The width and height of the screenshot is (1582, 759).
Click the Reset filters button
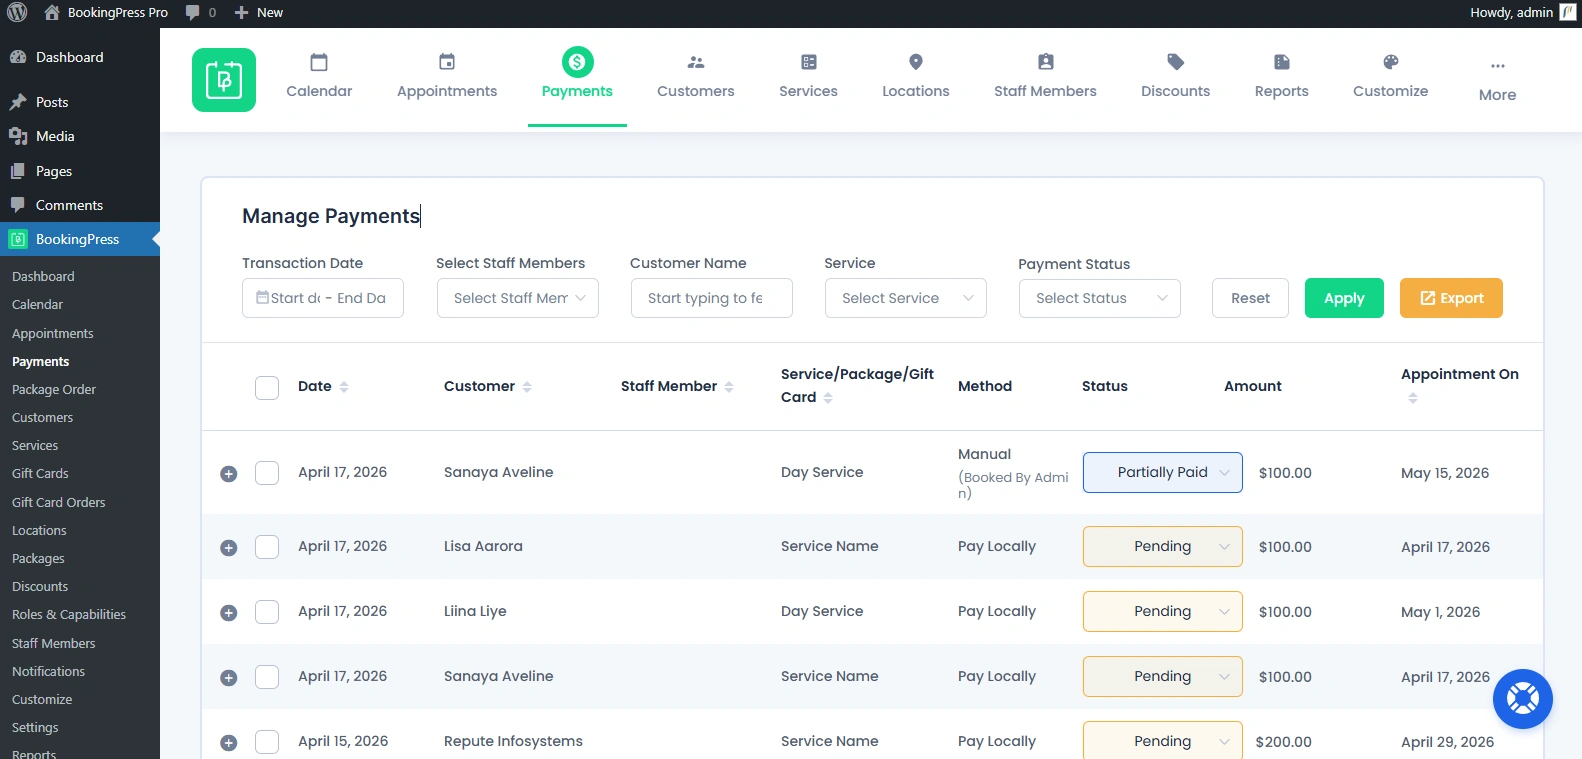(x=1250, y=298)
